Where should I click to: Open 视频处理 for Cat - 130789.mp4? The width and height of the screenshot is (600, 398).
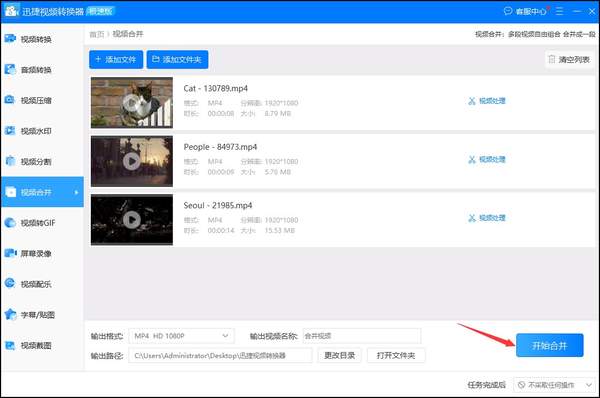coord(487,101)
